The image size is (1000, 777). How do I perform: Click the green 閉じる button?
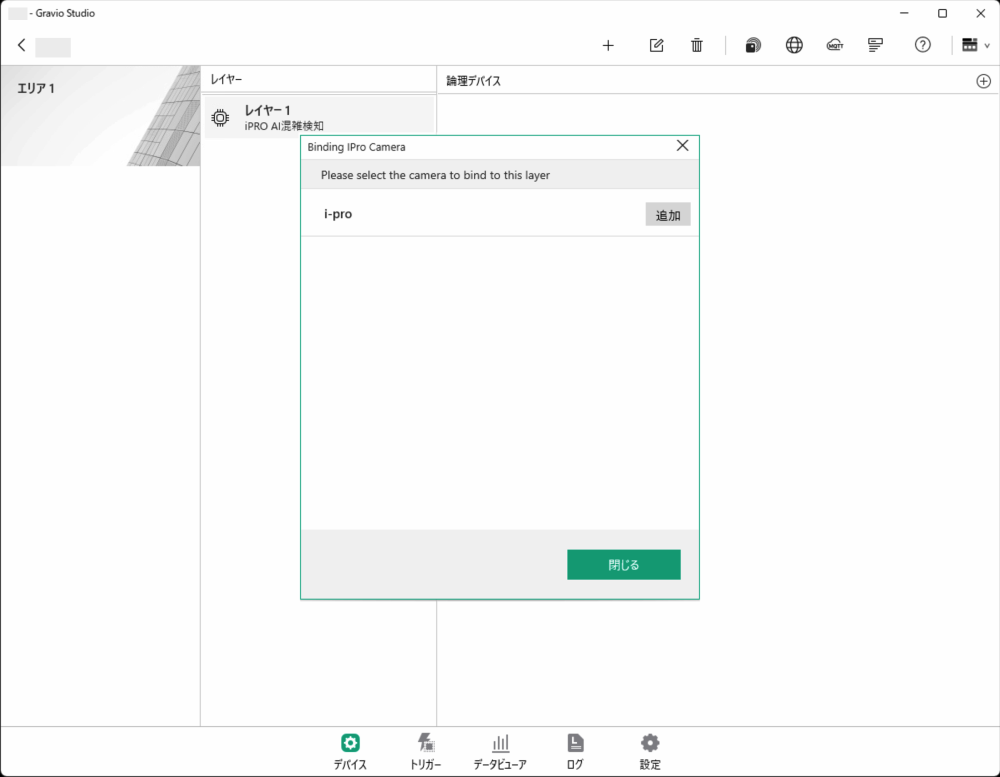[x=623, y=565]
